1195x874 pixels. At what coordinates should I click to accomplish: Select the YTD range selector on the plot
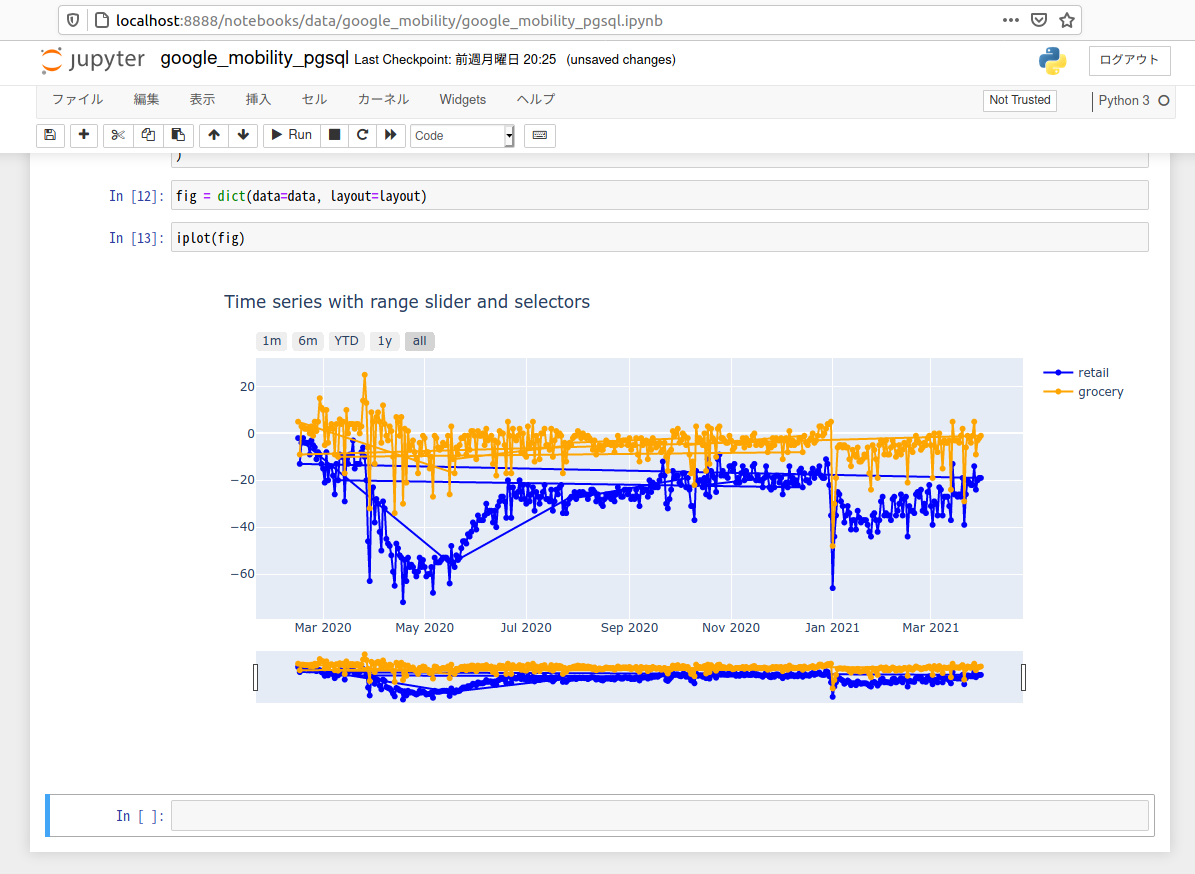tap(345, 341)
